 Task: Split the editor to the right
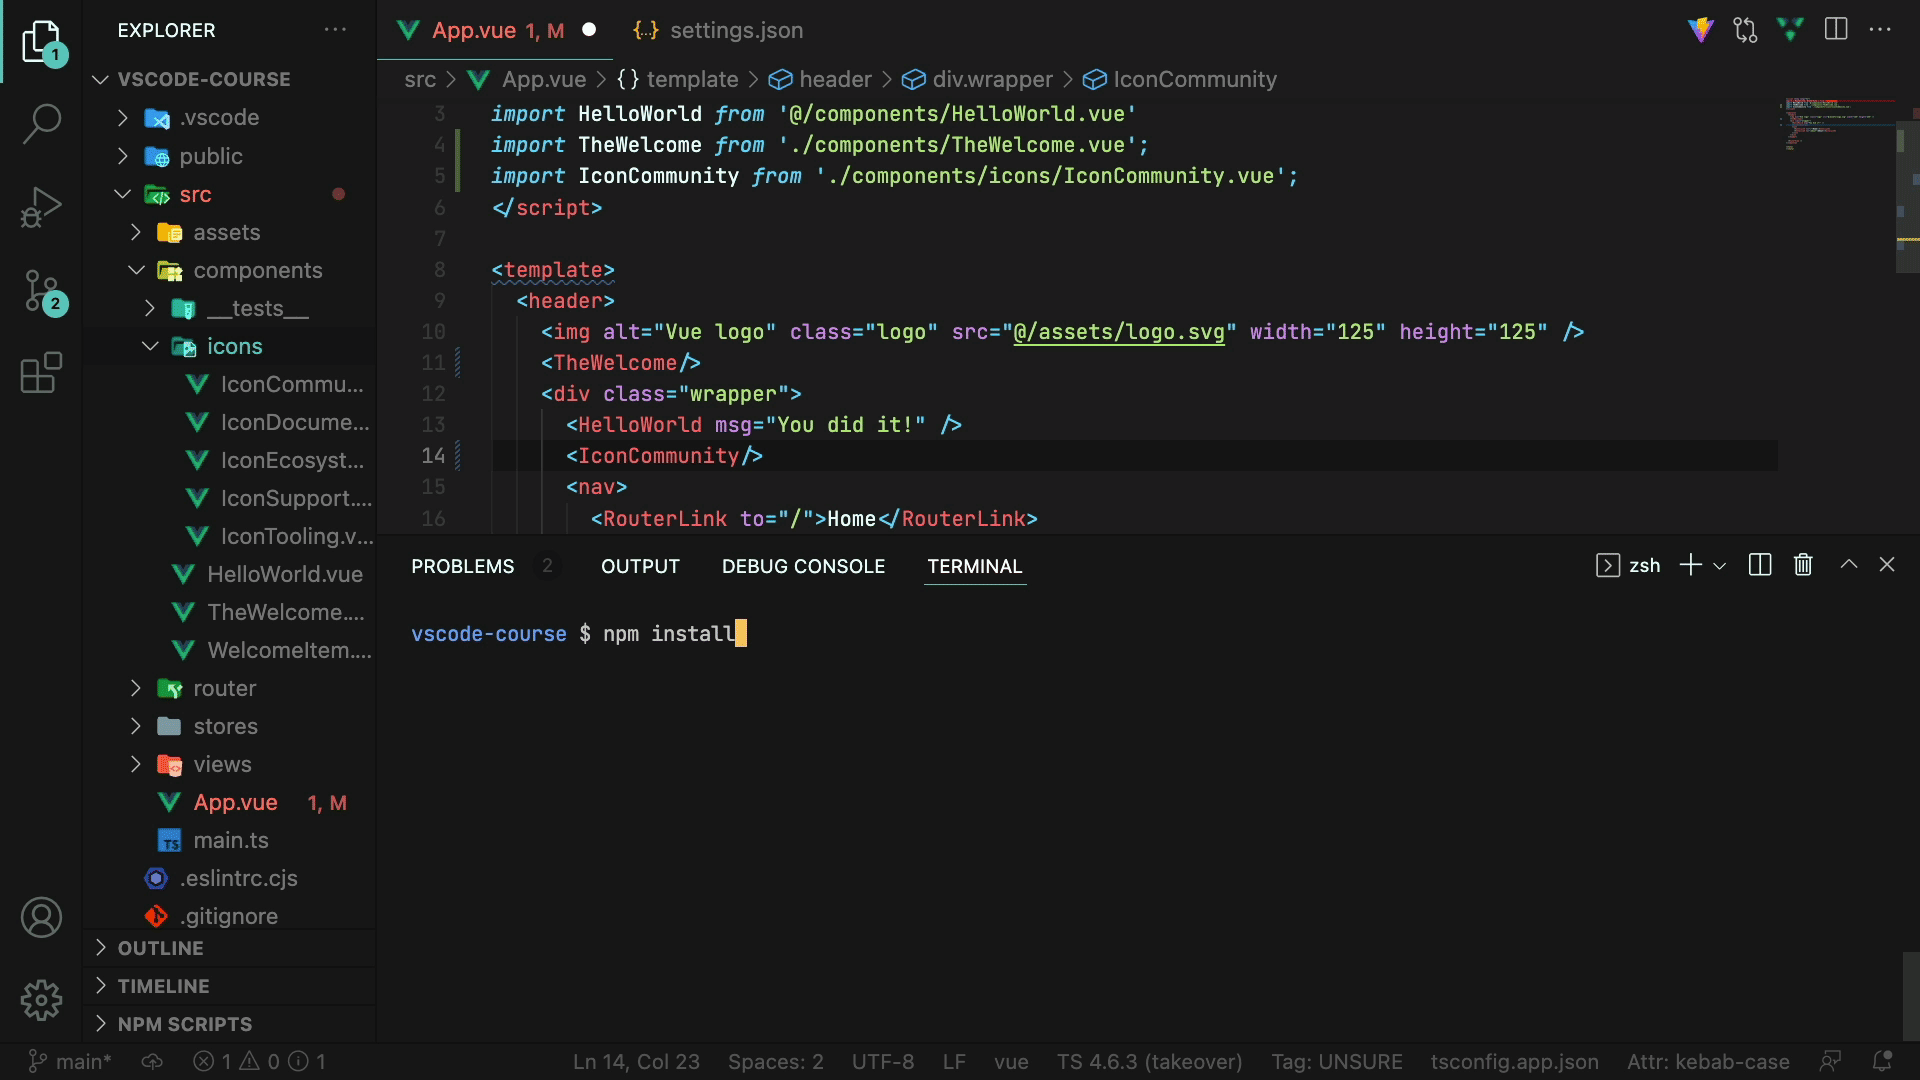coord(1836,30)
